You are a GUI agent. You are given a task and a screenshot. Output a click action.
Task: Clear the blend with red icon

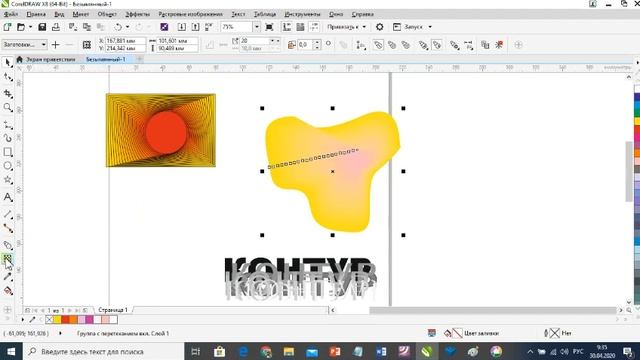pyautogui.click(x=499, y=44)
